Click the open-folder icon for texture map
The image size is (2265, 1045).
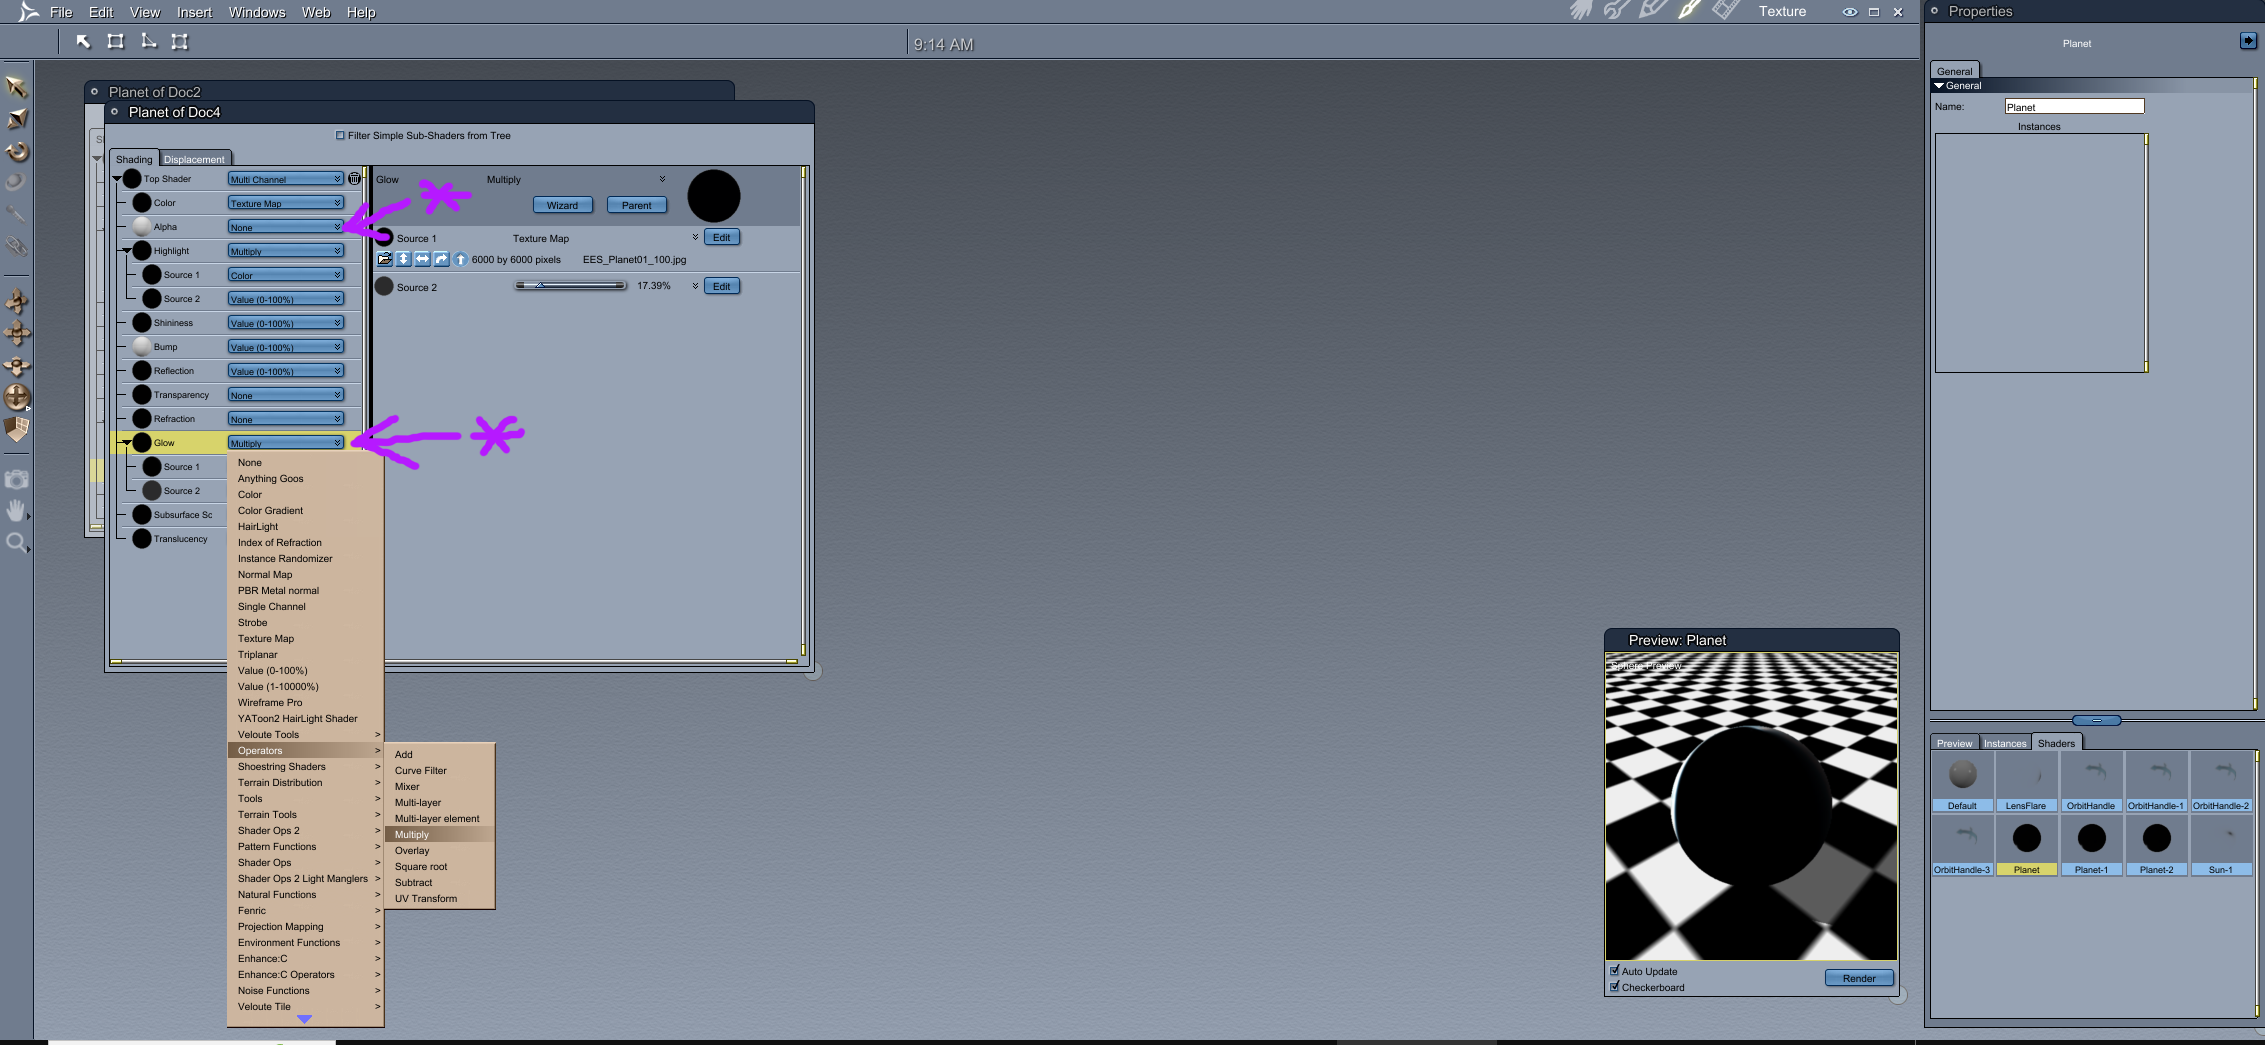(x=384, y=259)
